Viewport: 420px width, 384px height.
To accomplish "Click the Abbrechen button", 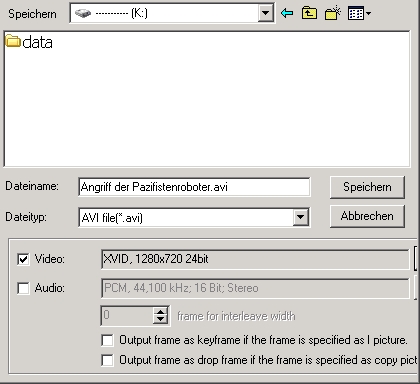I will [367, 216].
